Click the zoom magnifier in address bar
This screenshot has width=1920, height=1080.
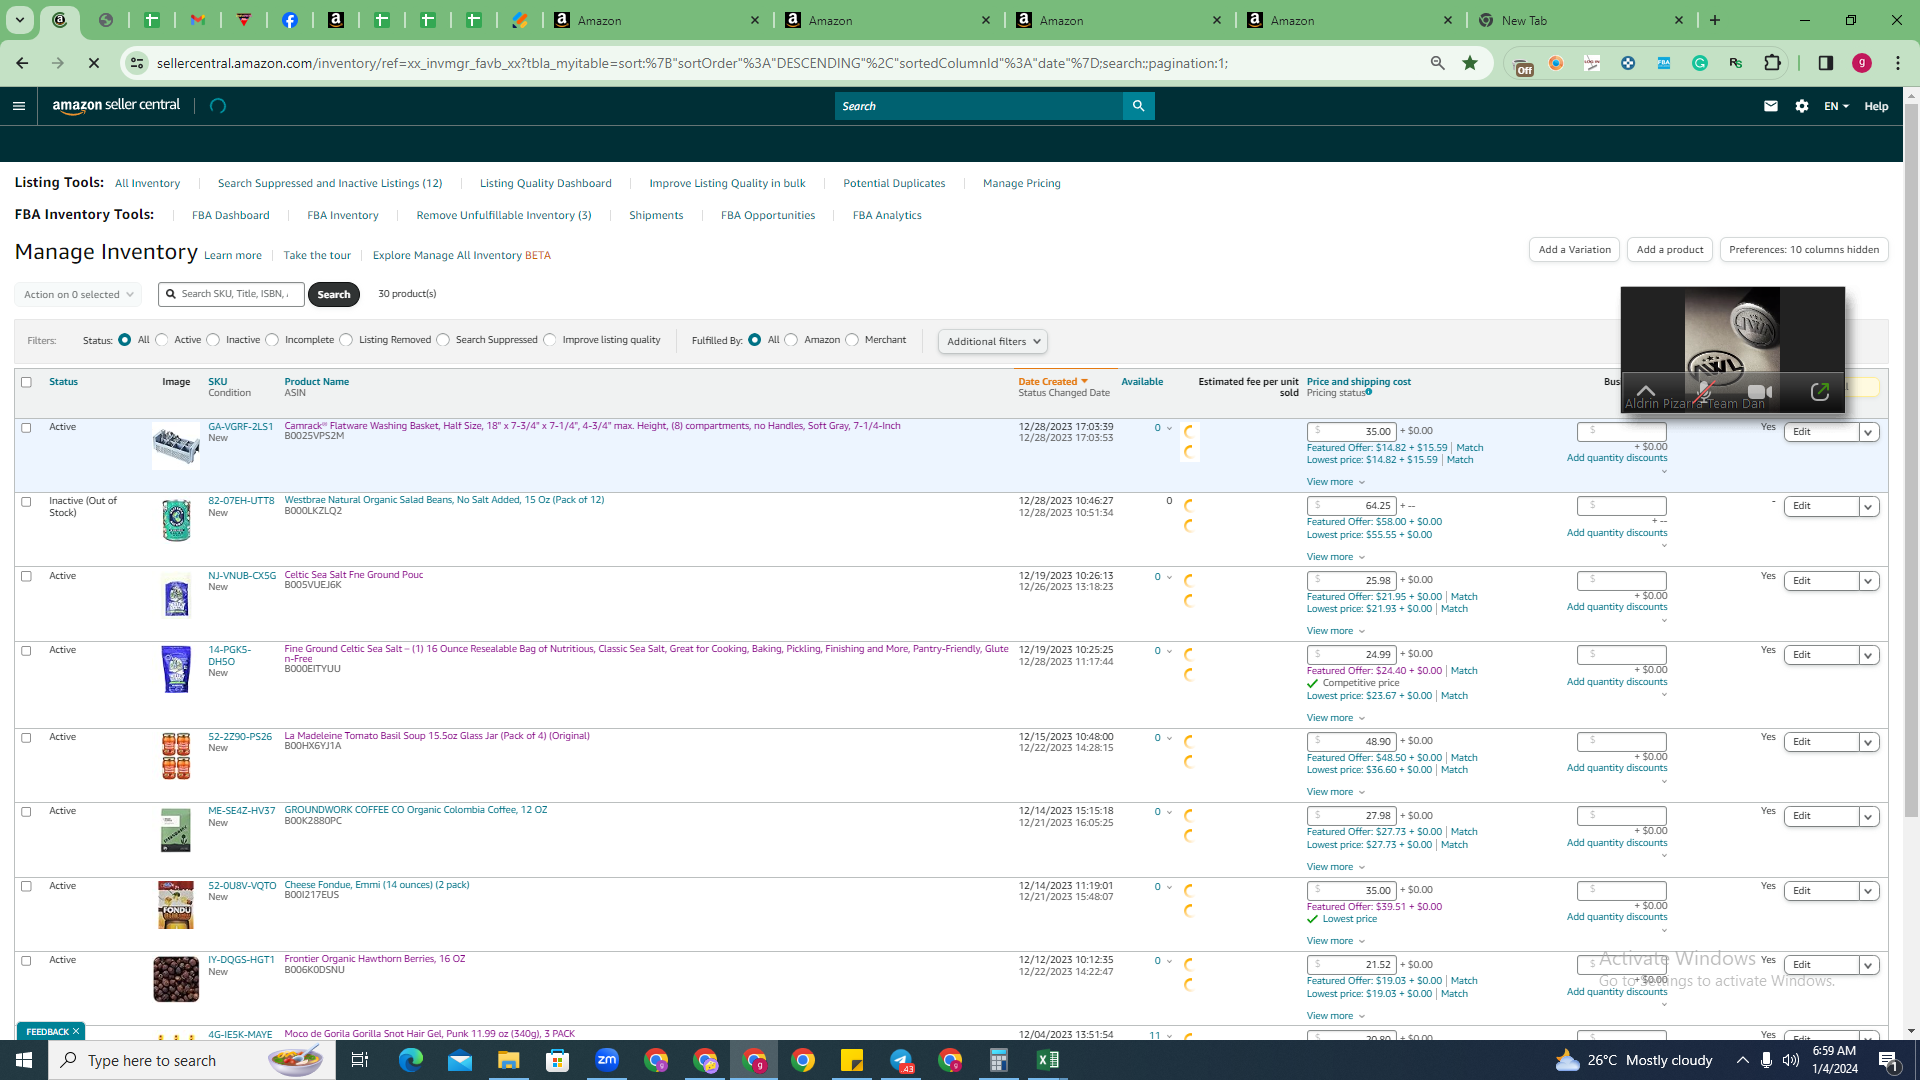point(1438,63)
